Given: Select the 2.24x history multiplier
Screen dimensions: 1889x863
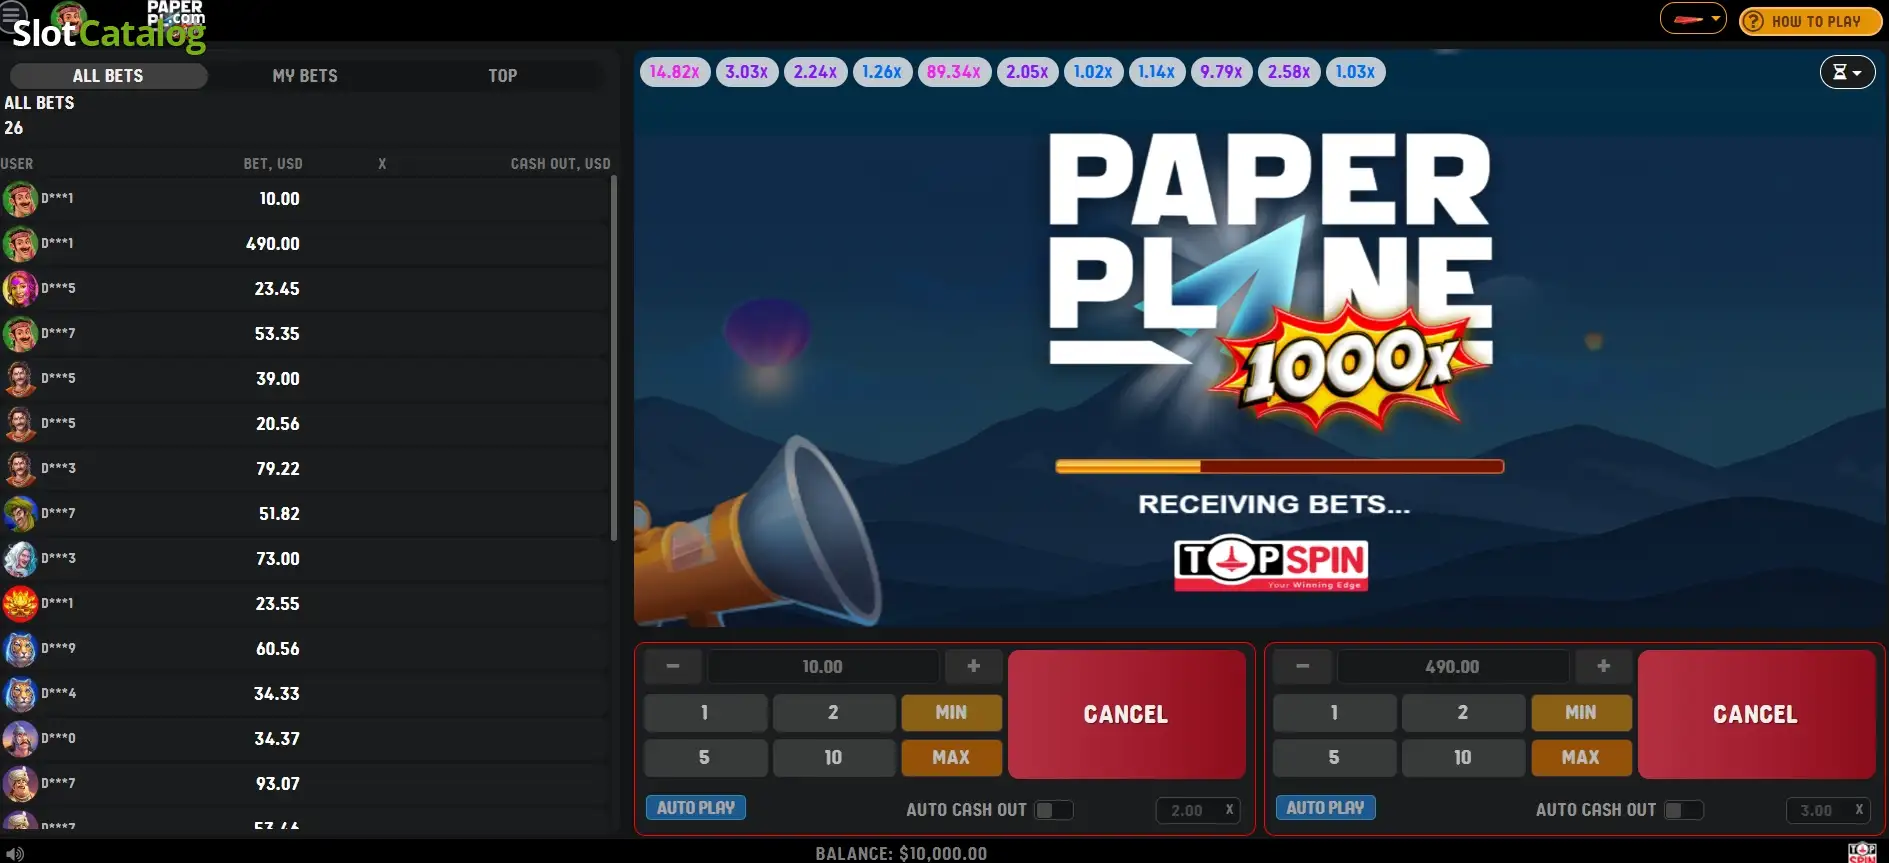Looking at the screenshot, I should tap(815, 72).
